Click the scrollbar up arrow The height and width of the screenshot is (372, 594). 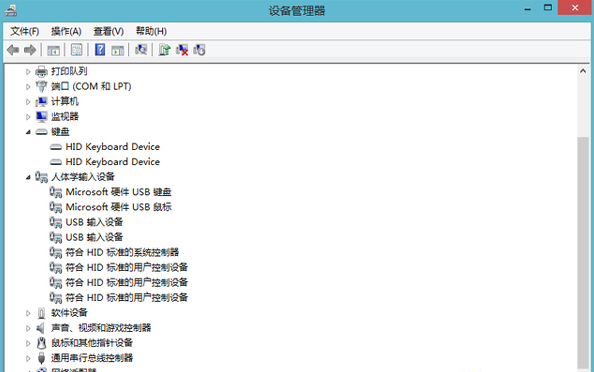583,71
